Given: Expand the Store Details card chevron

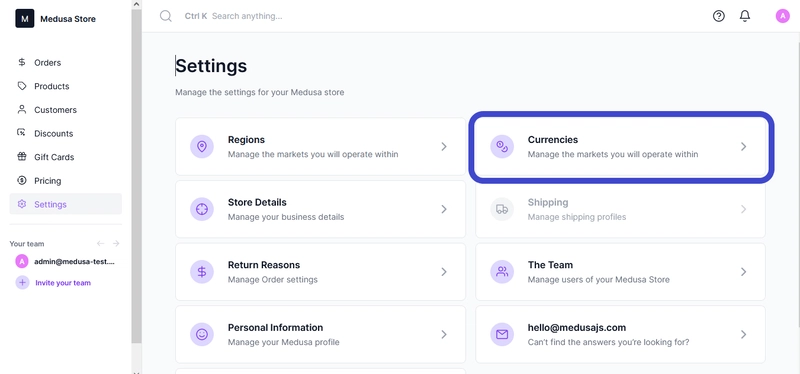Looking at the screenshot, I should 444,209.
